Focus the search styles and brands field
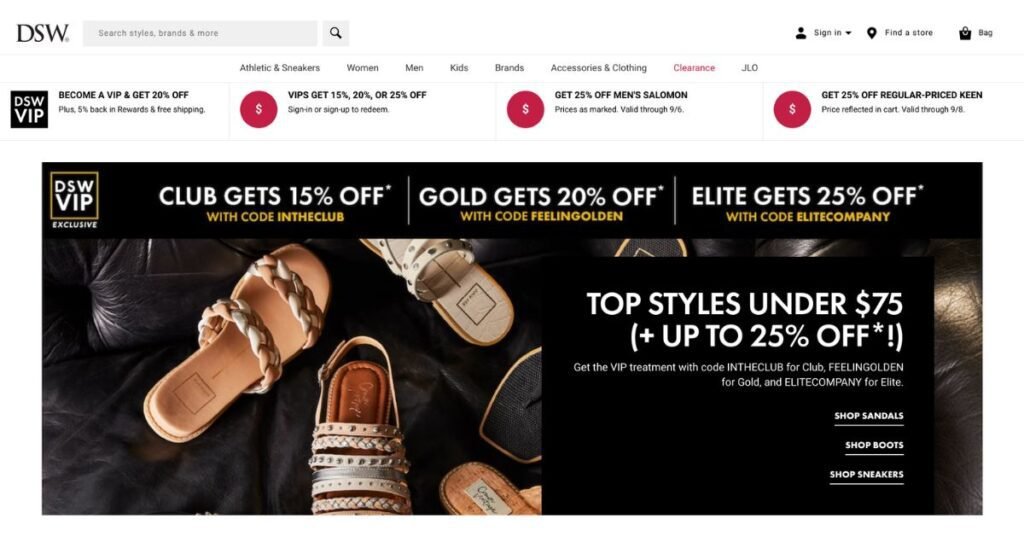The height and width of the screenshot is (536, 1024). (200, 33)
